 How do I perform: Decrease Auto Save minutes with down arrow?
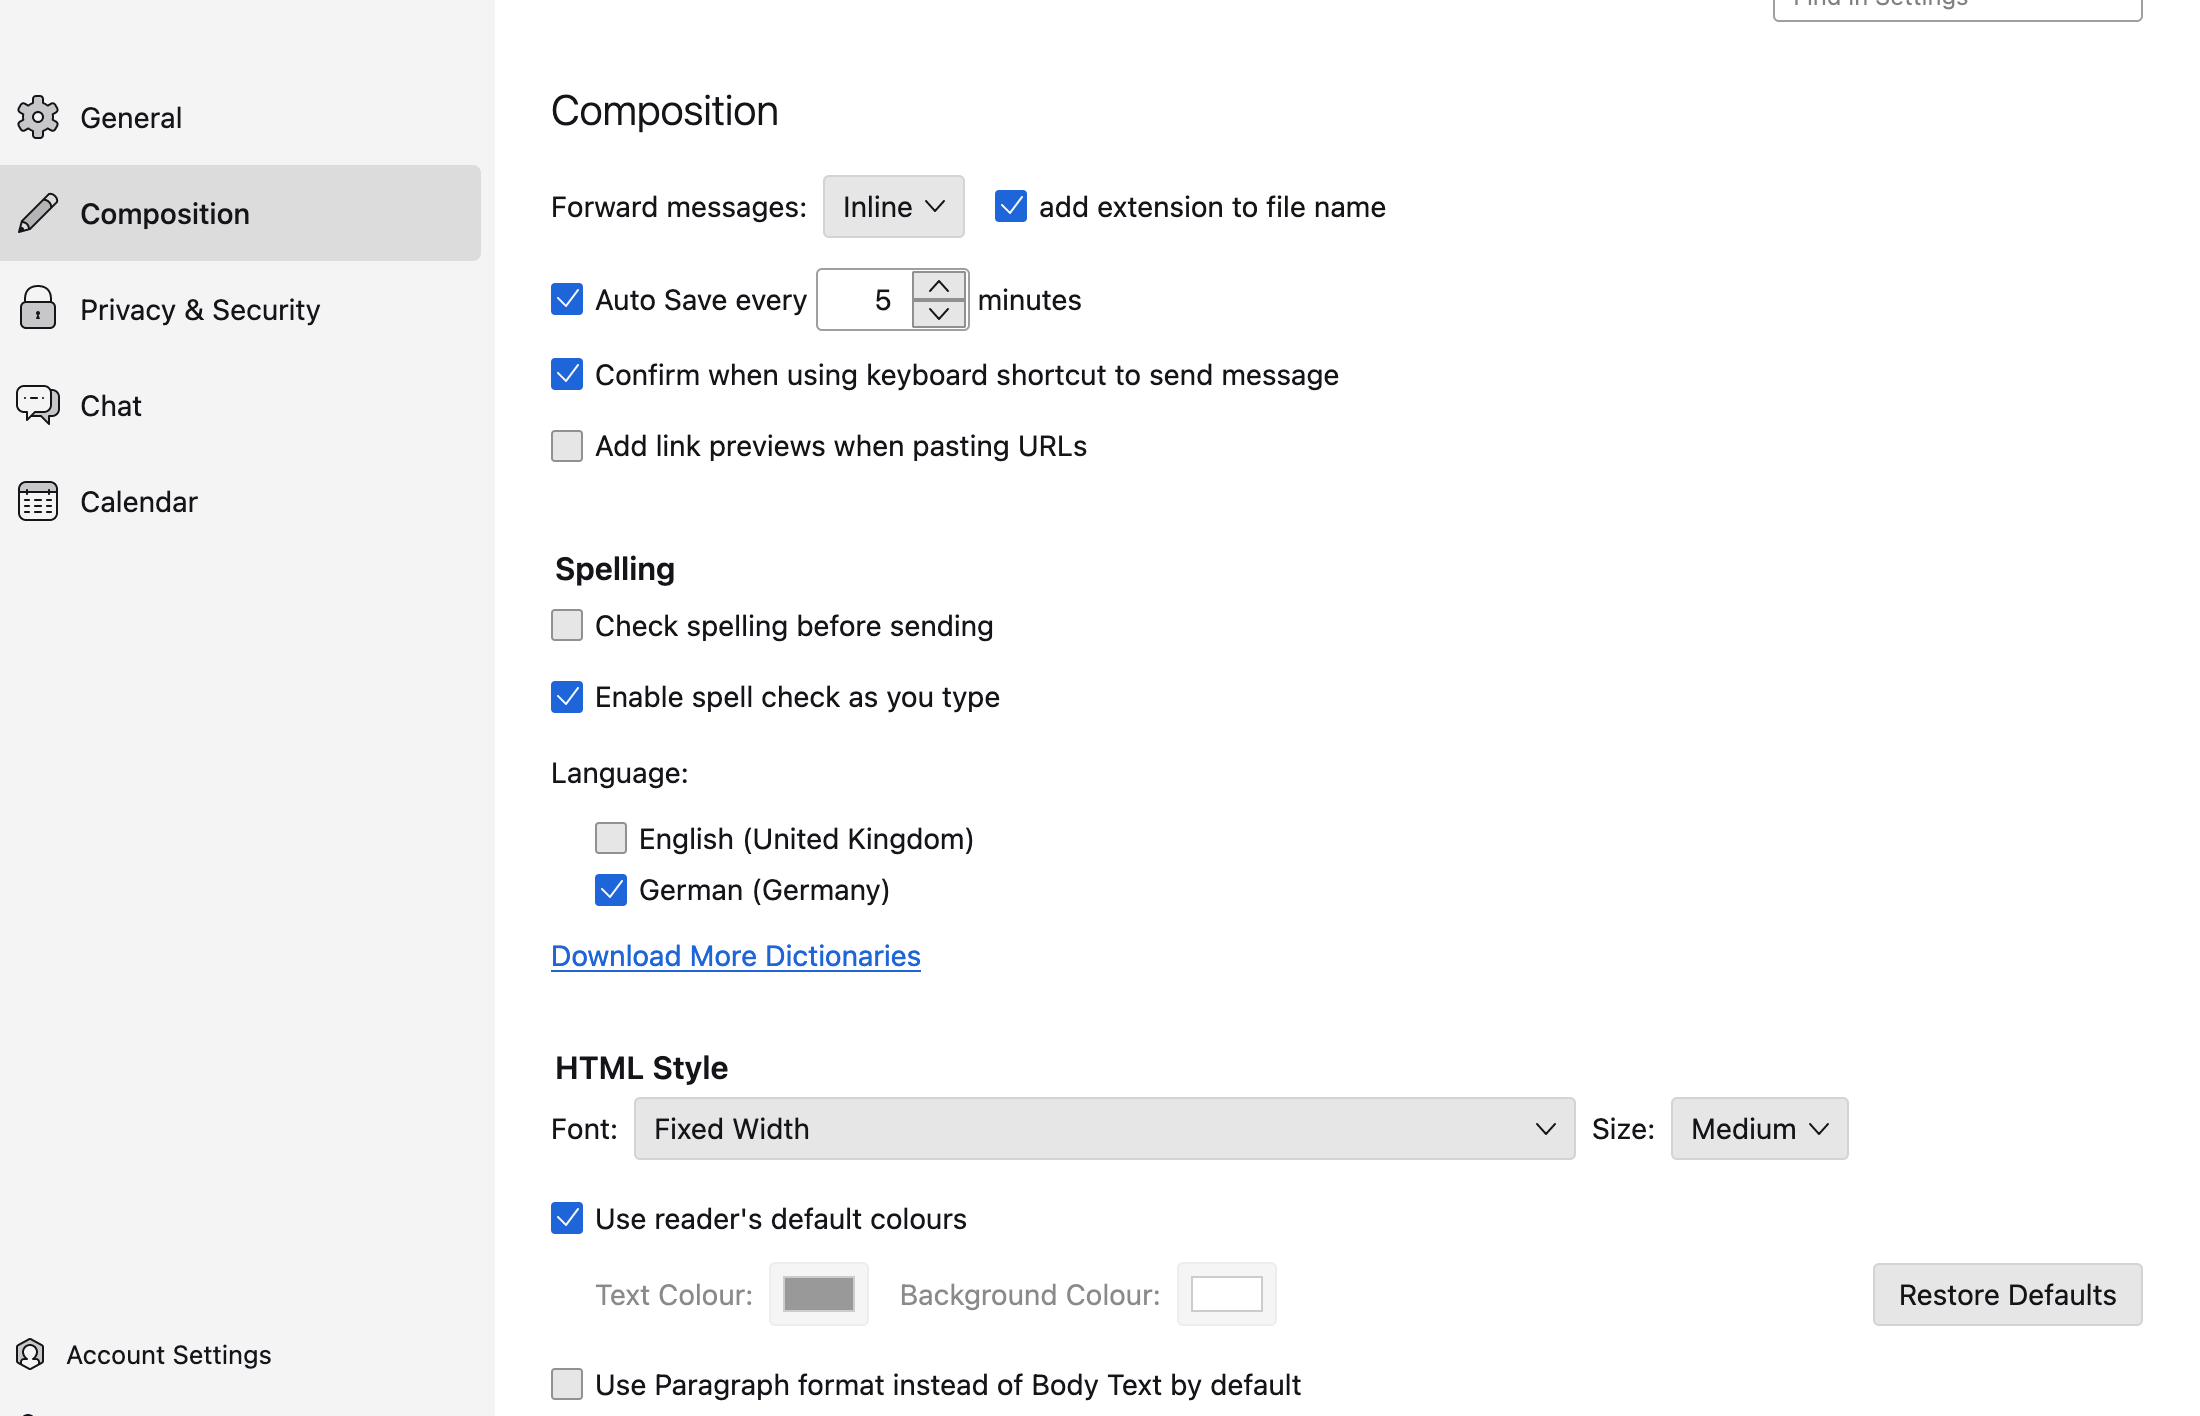point(938,313)
